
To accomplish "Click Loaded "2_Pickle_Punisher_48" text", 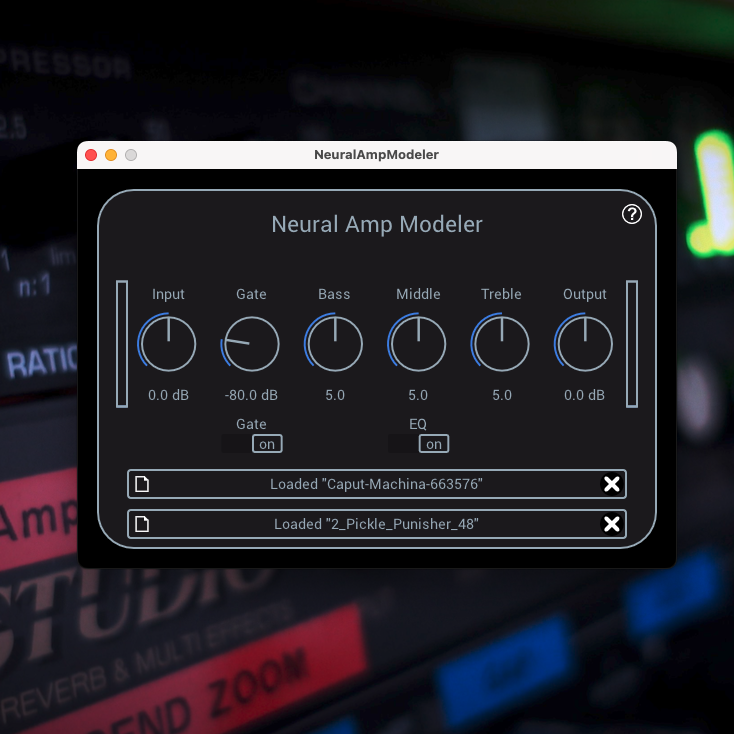I will point(376,524).
